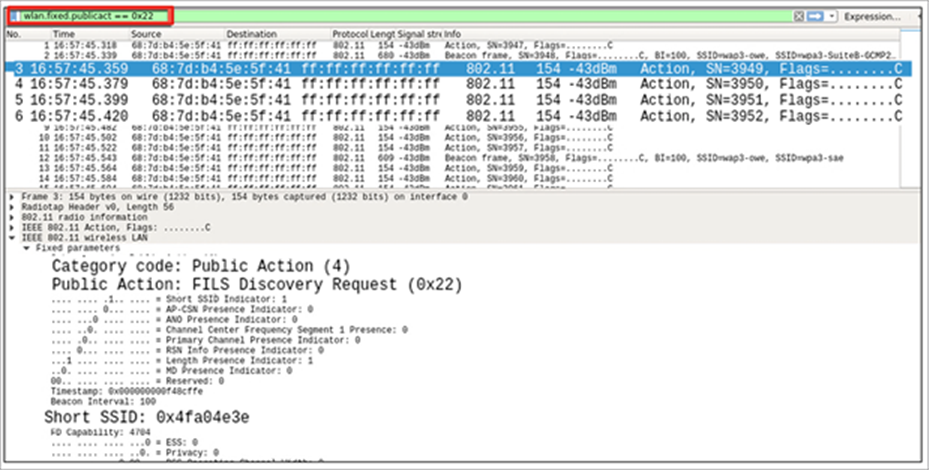
Task: Sort packet list by Protocol column
Action: 350,34
